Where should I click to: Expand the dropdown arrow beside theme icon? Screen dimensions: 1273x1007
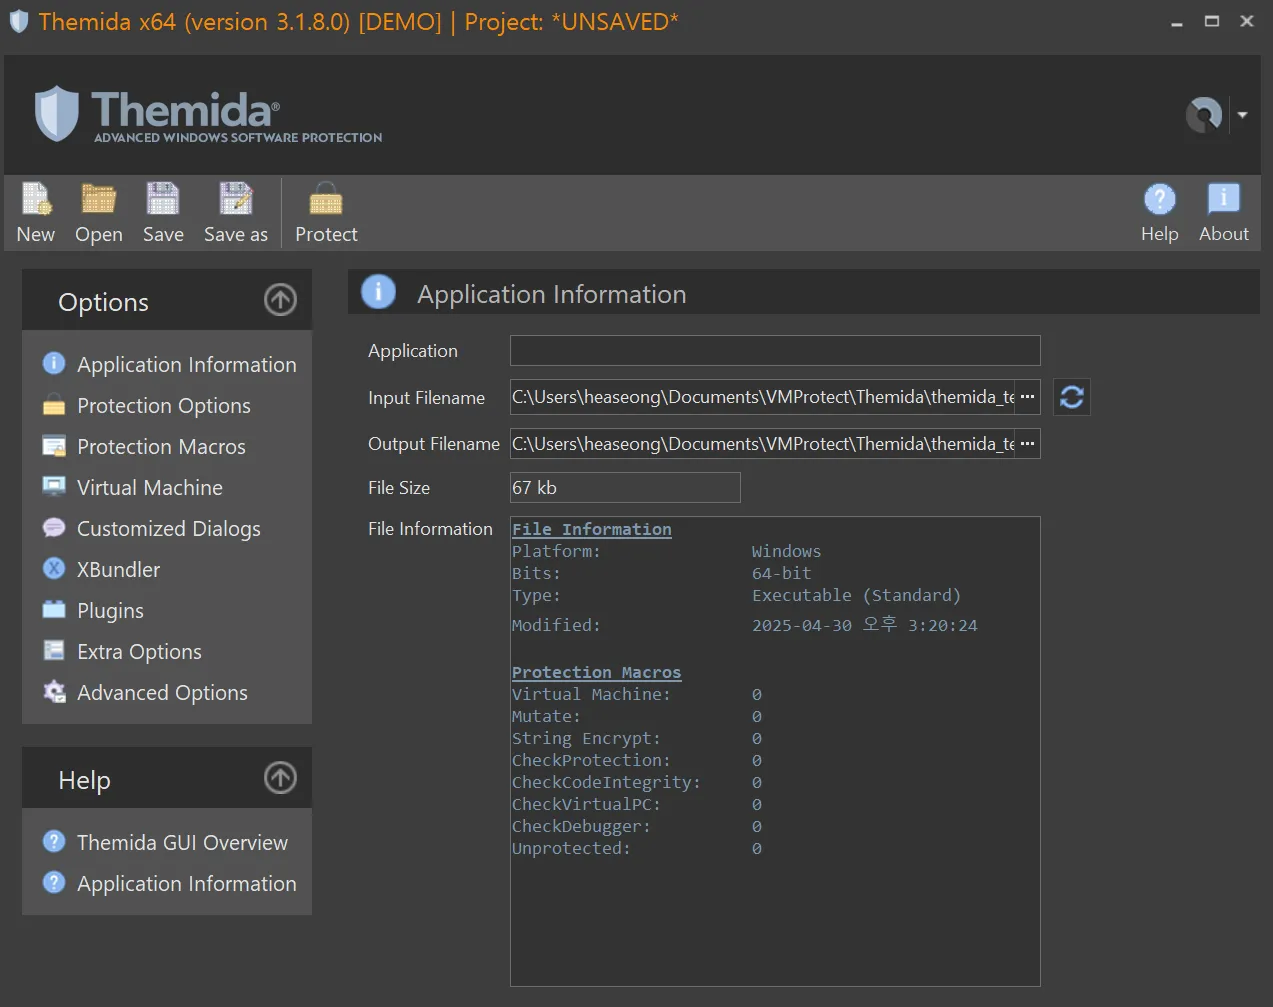pos(1242,115)
